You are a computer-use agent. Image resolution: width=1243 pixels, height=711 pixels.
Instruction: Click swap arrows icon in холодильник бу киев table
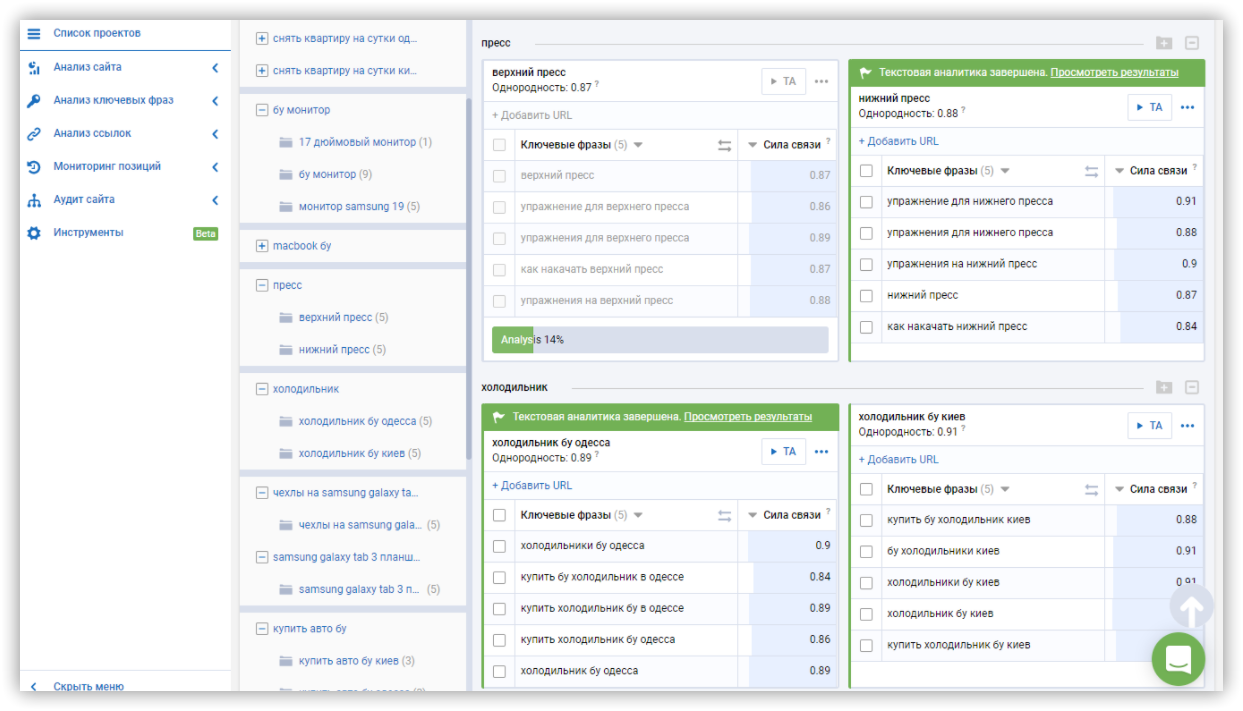click(1092, 489)
